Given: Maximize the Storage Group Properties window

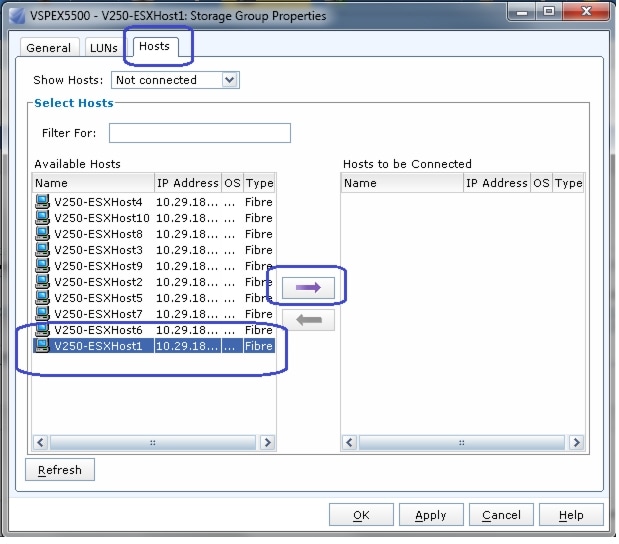Looking at the screenshot, I should 549,12.
